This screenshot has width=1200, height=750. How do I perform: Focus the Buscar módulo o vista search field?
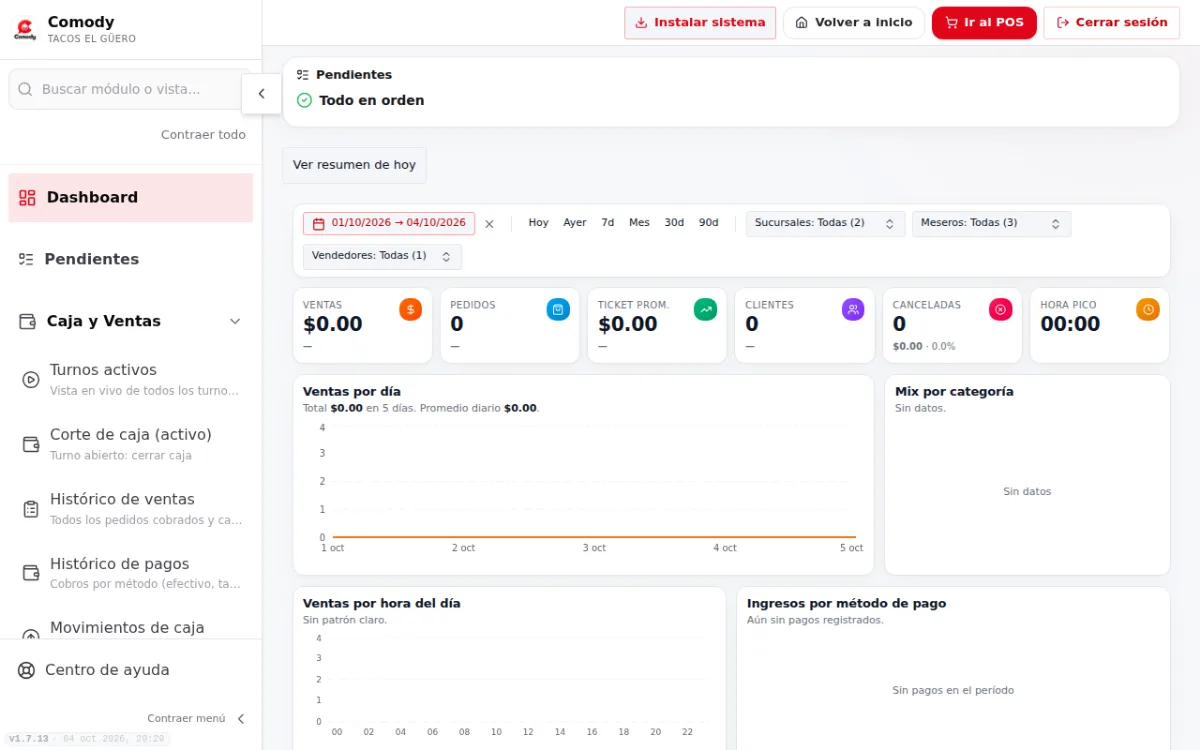coord(130,89)
